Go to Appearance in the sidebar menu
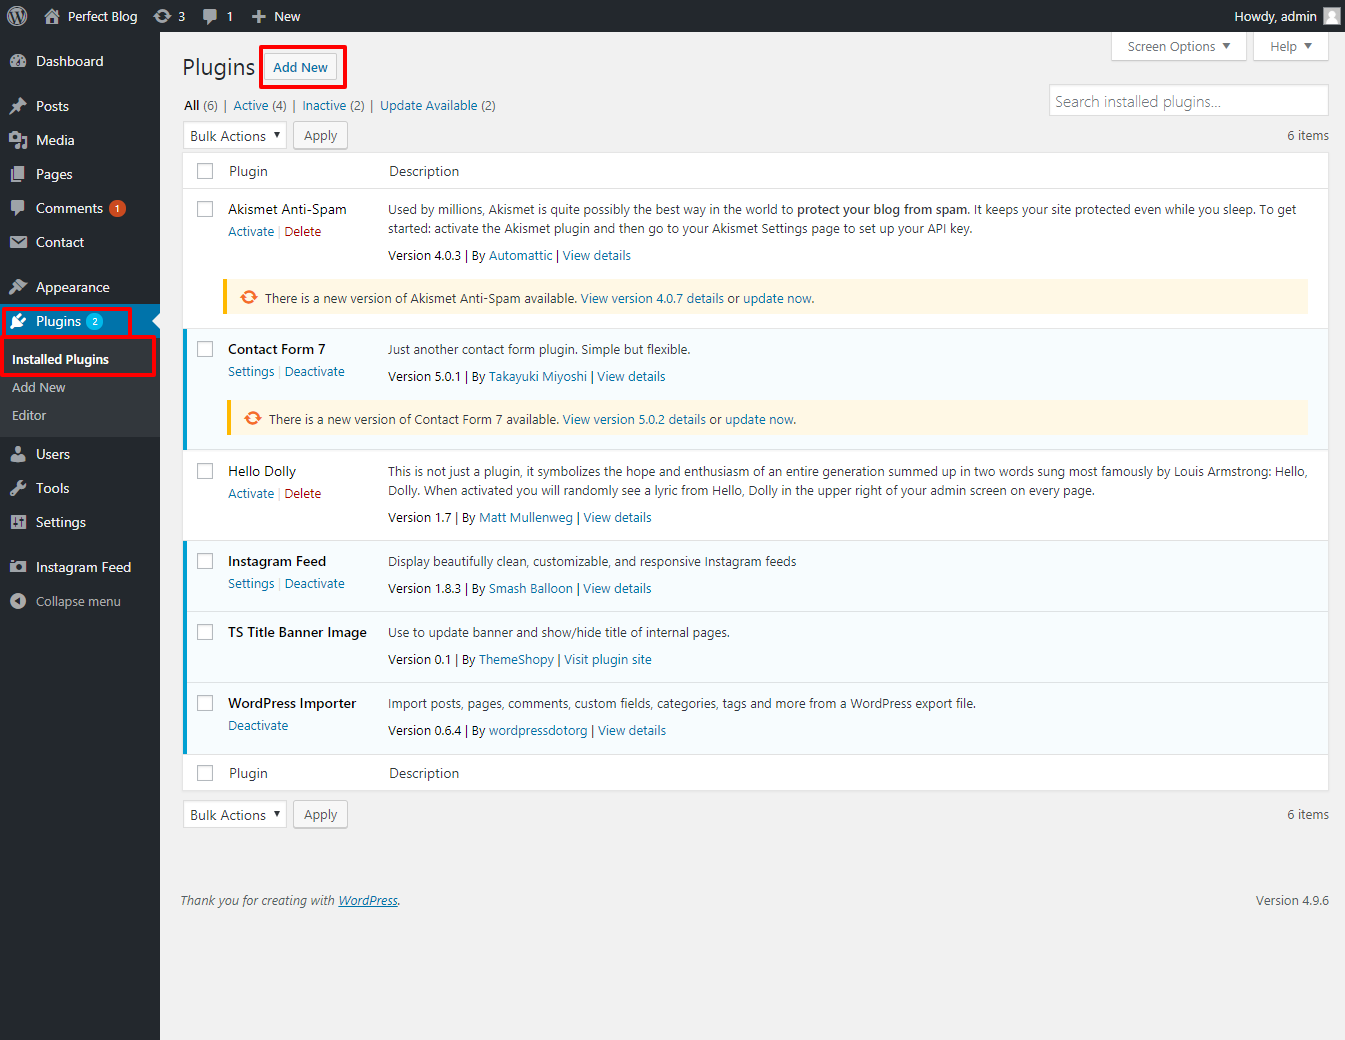 (x=72, y=287)
